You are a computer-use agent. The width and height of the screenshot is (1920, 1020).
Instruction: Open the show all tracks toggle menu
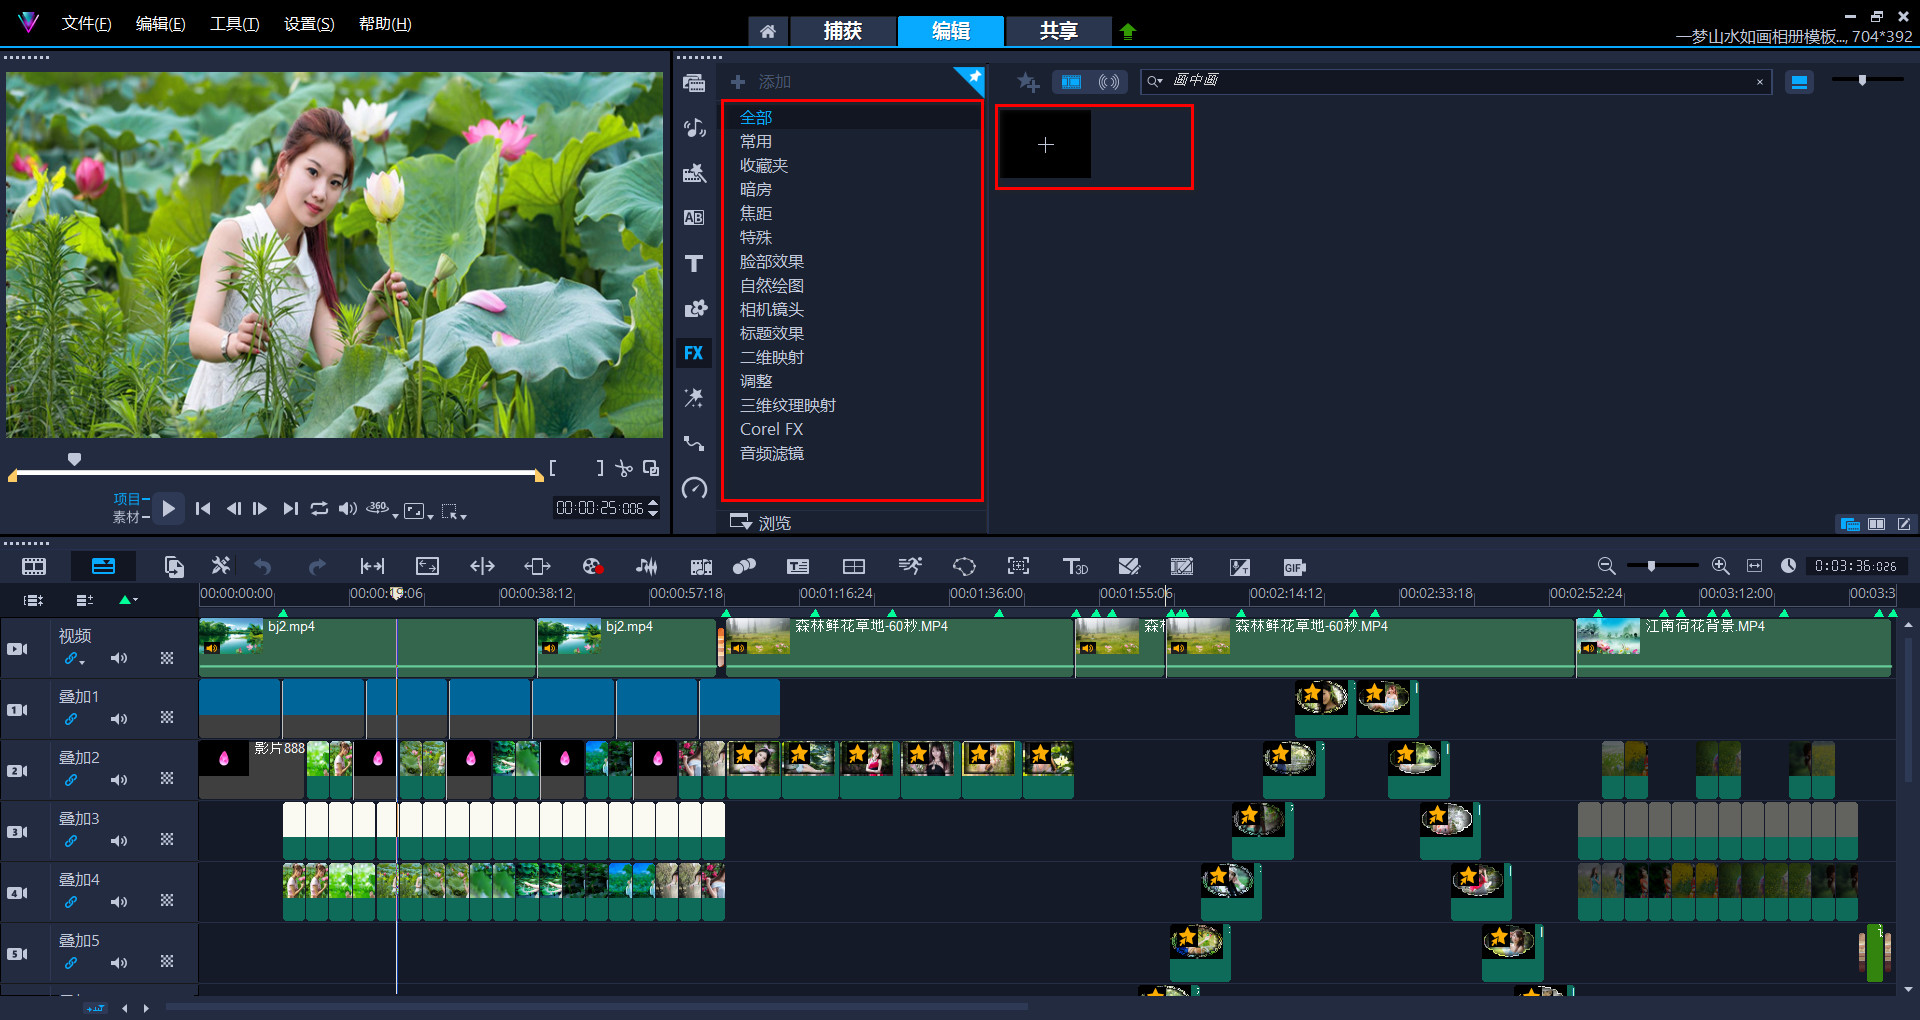[34, 600]
